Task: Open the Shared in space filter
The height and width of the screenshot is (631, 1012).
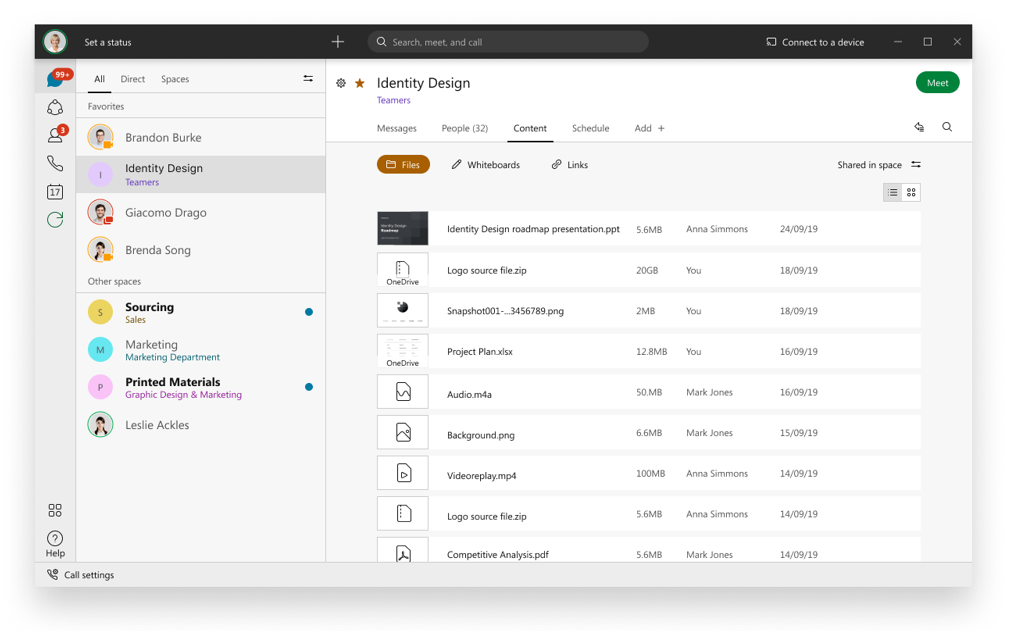Action: 879,165
